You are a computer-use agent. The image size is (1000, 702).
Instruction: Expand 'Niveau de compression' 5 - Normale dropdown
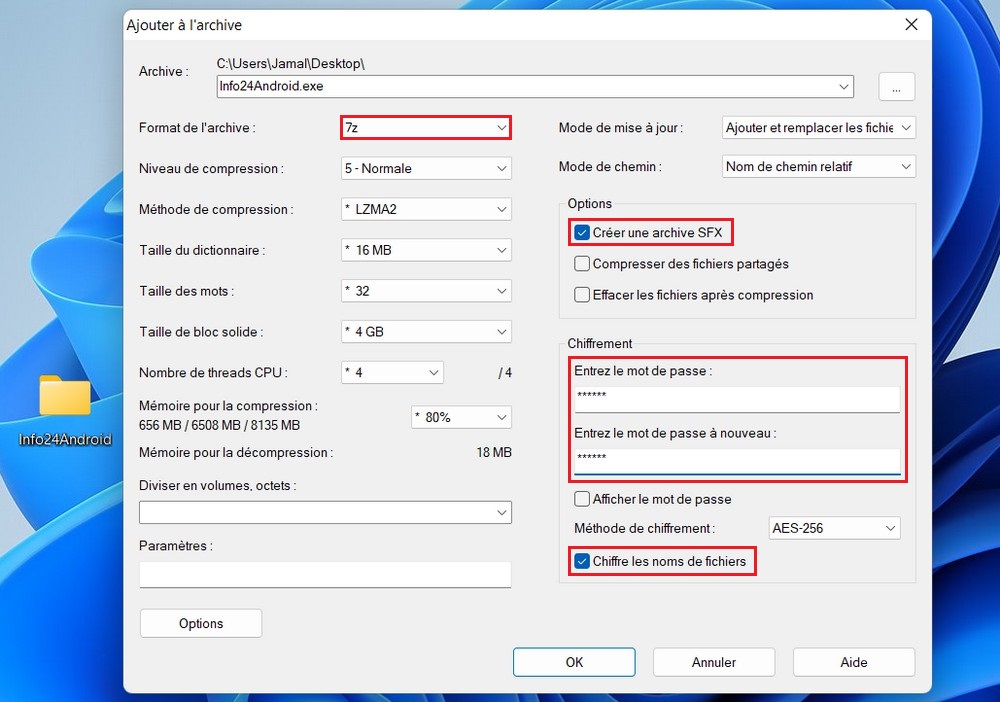point(426,169)
